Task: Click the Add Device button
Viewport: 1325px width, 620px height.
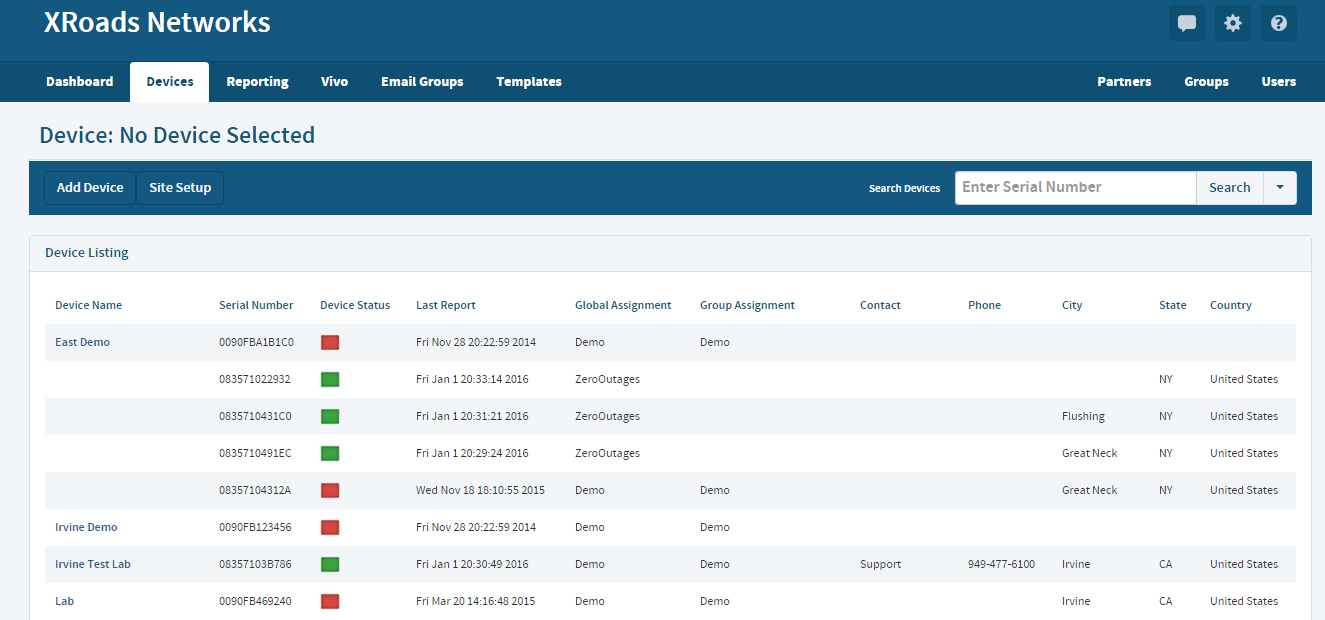Action: tap(90, 187)
